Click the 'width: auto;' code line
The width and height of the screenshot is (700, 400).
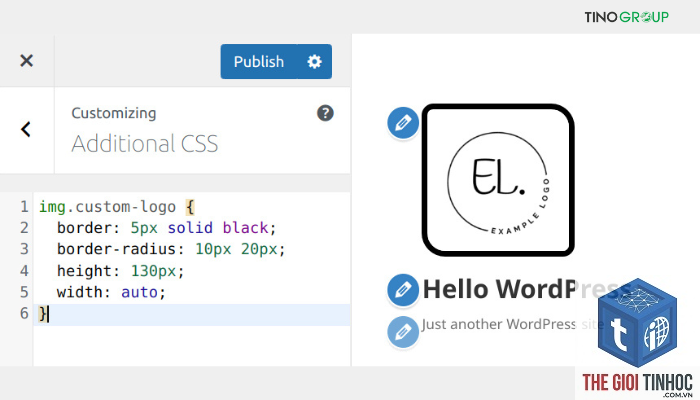click(x=111, y=292)
